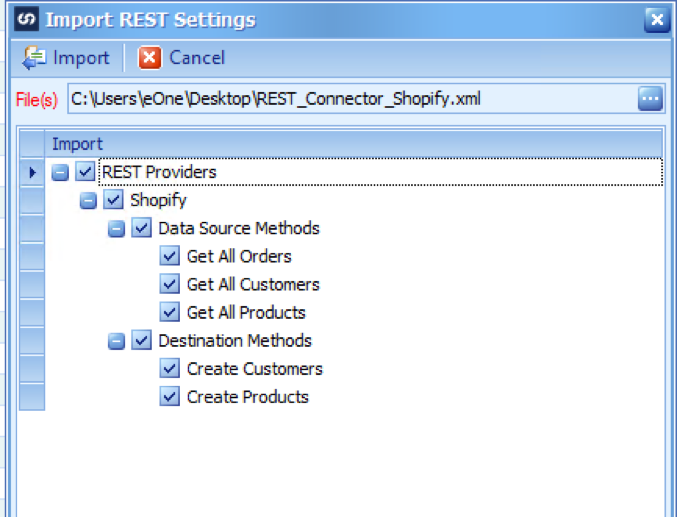Collapse the REST Providers tree node
This screenshot has height=517, width=677.
tap(60, 173)
